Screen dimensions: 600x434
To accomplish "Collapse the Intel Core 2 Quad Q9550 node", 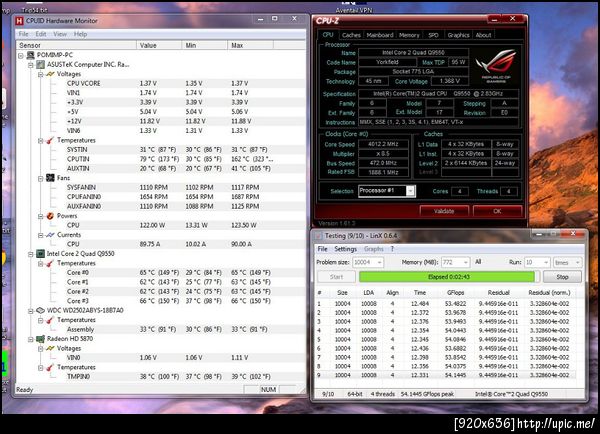I will (x=31, y=254).
